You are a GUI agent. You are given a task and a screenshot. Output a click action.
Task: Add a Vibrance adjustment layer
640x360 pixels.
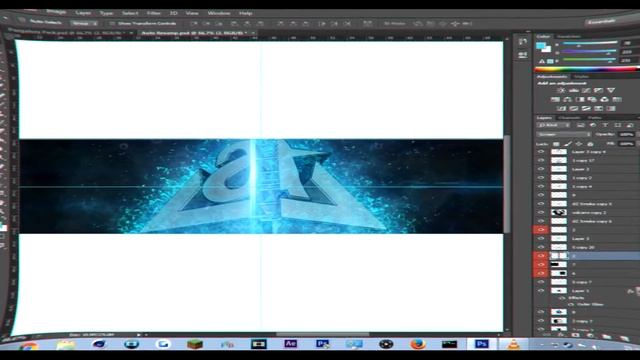click(x=611, y=90)
